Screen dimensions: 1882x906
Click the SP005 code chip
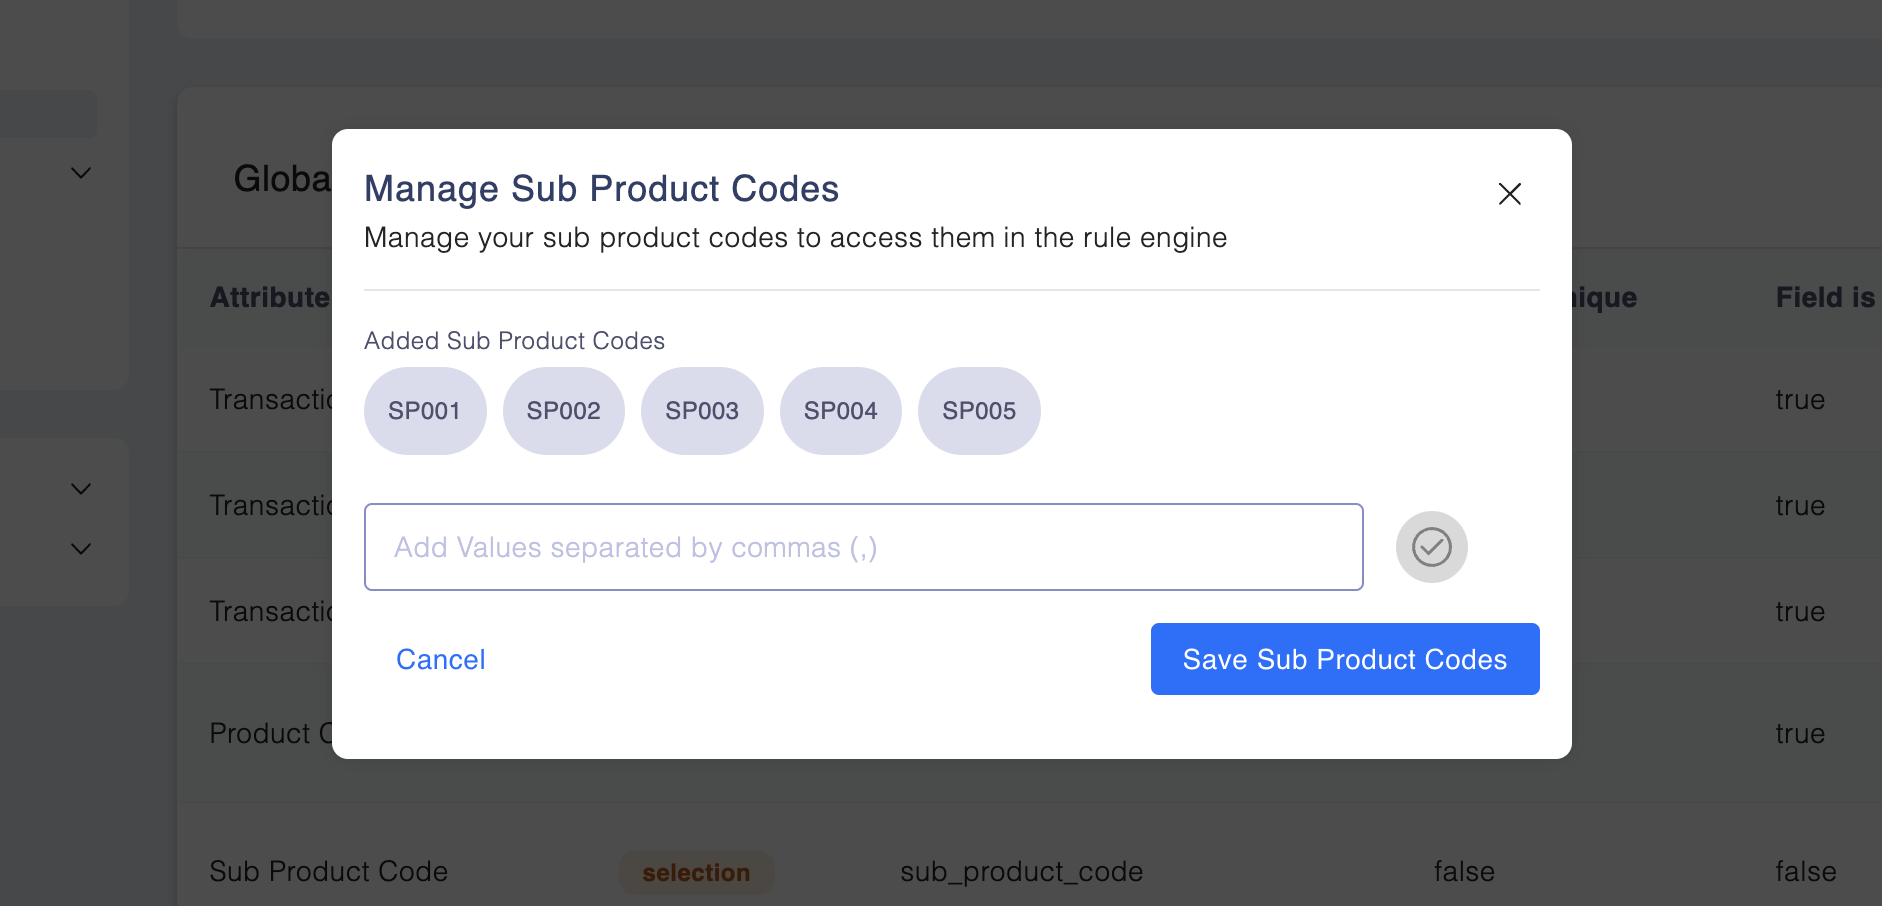coord(979,411)
